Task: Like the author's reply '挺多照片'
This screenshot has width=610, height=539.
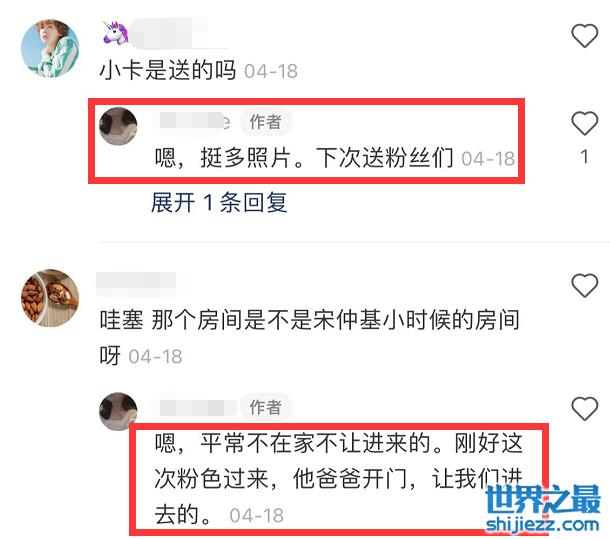Action: tap(584, 123)
